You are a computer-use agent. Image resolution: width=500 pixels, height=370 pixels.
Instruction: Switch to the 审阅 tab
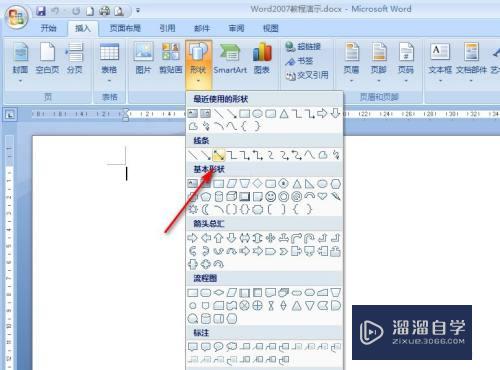pyautogui.click(x=236, y=28)
